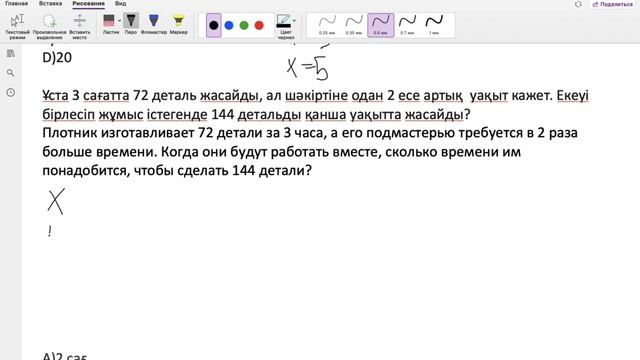Click the word понадобится in the note
Image resolution: width=640 pixels, height=360 pixels.
(86, 171)
